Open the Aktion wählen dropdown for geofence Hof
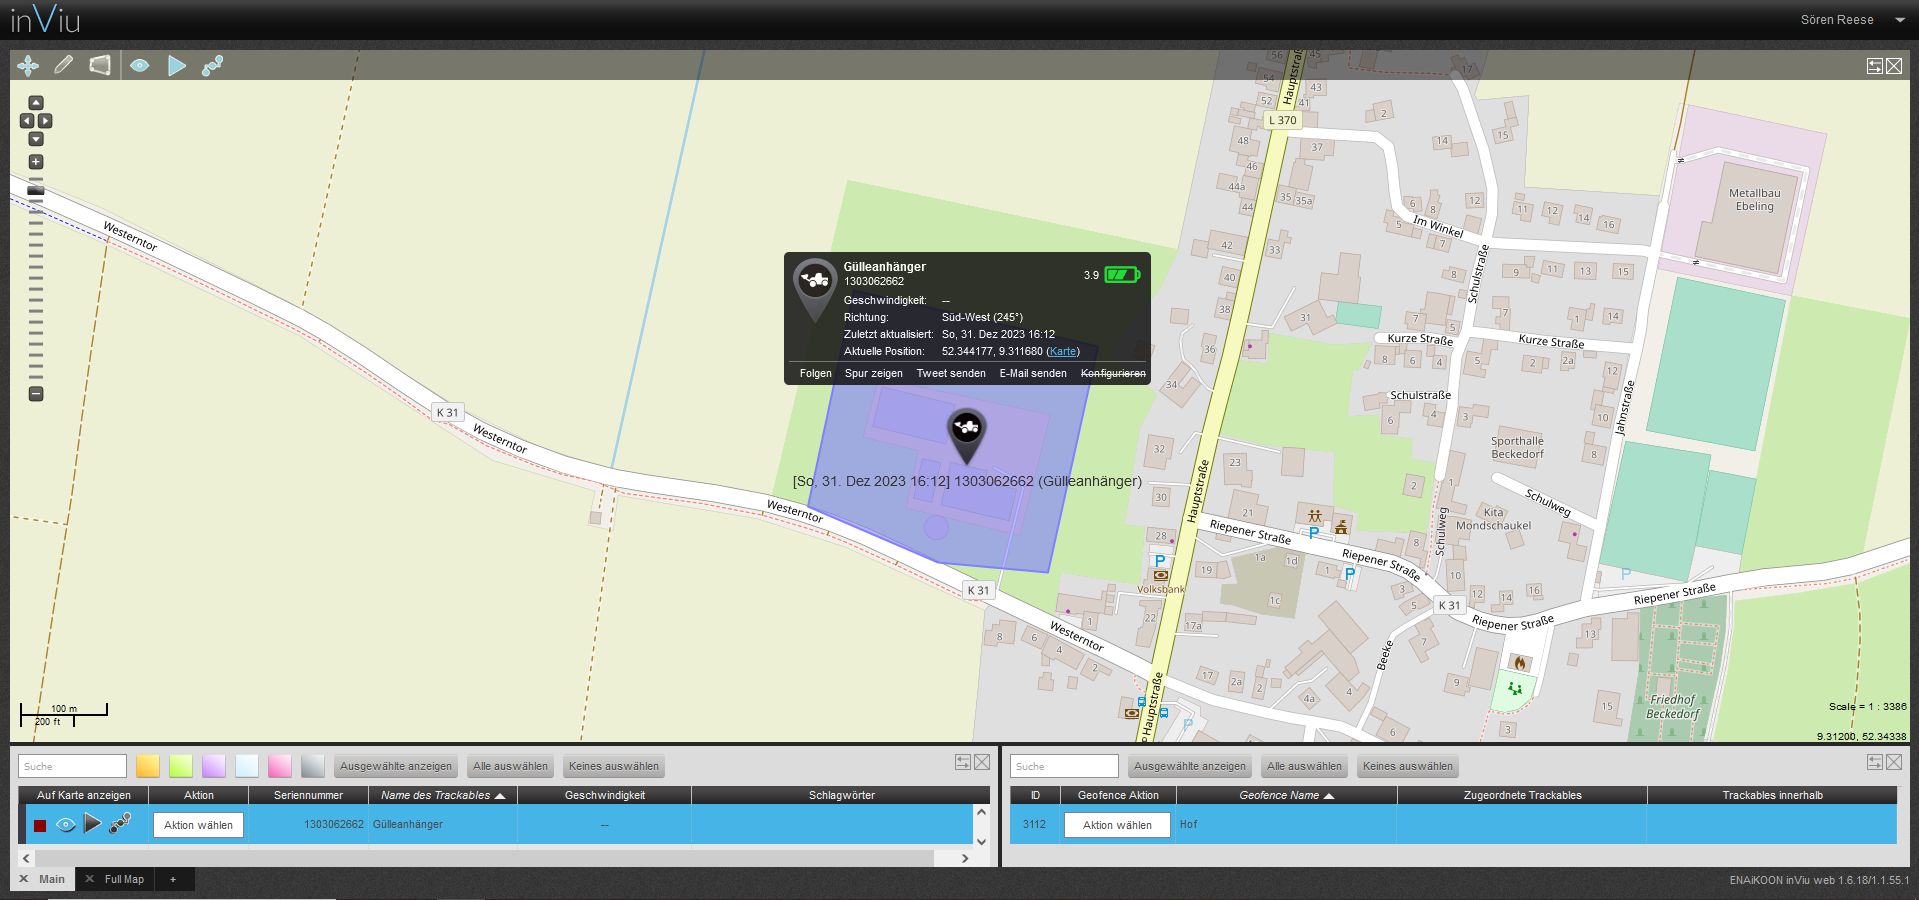Viewport: 1919px width, 900px height. pos(1117,825)
